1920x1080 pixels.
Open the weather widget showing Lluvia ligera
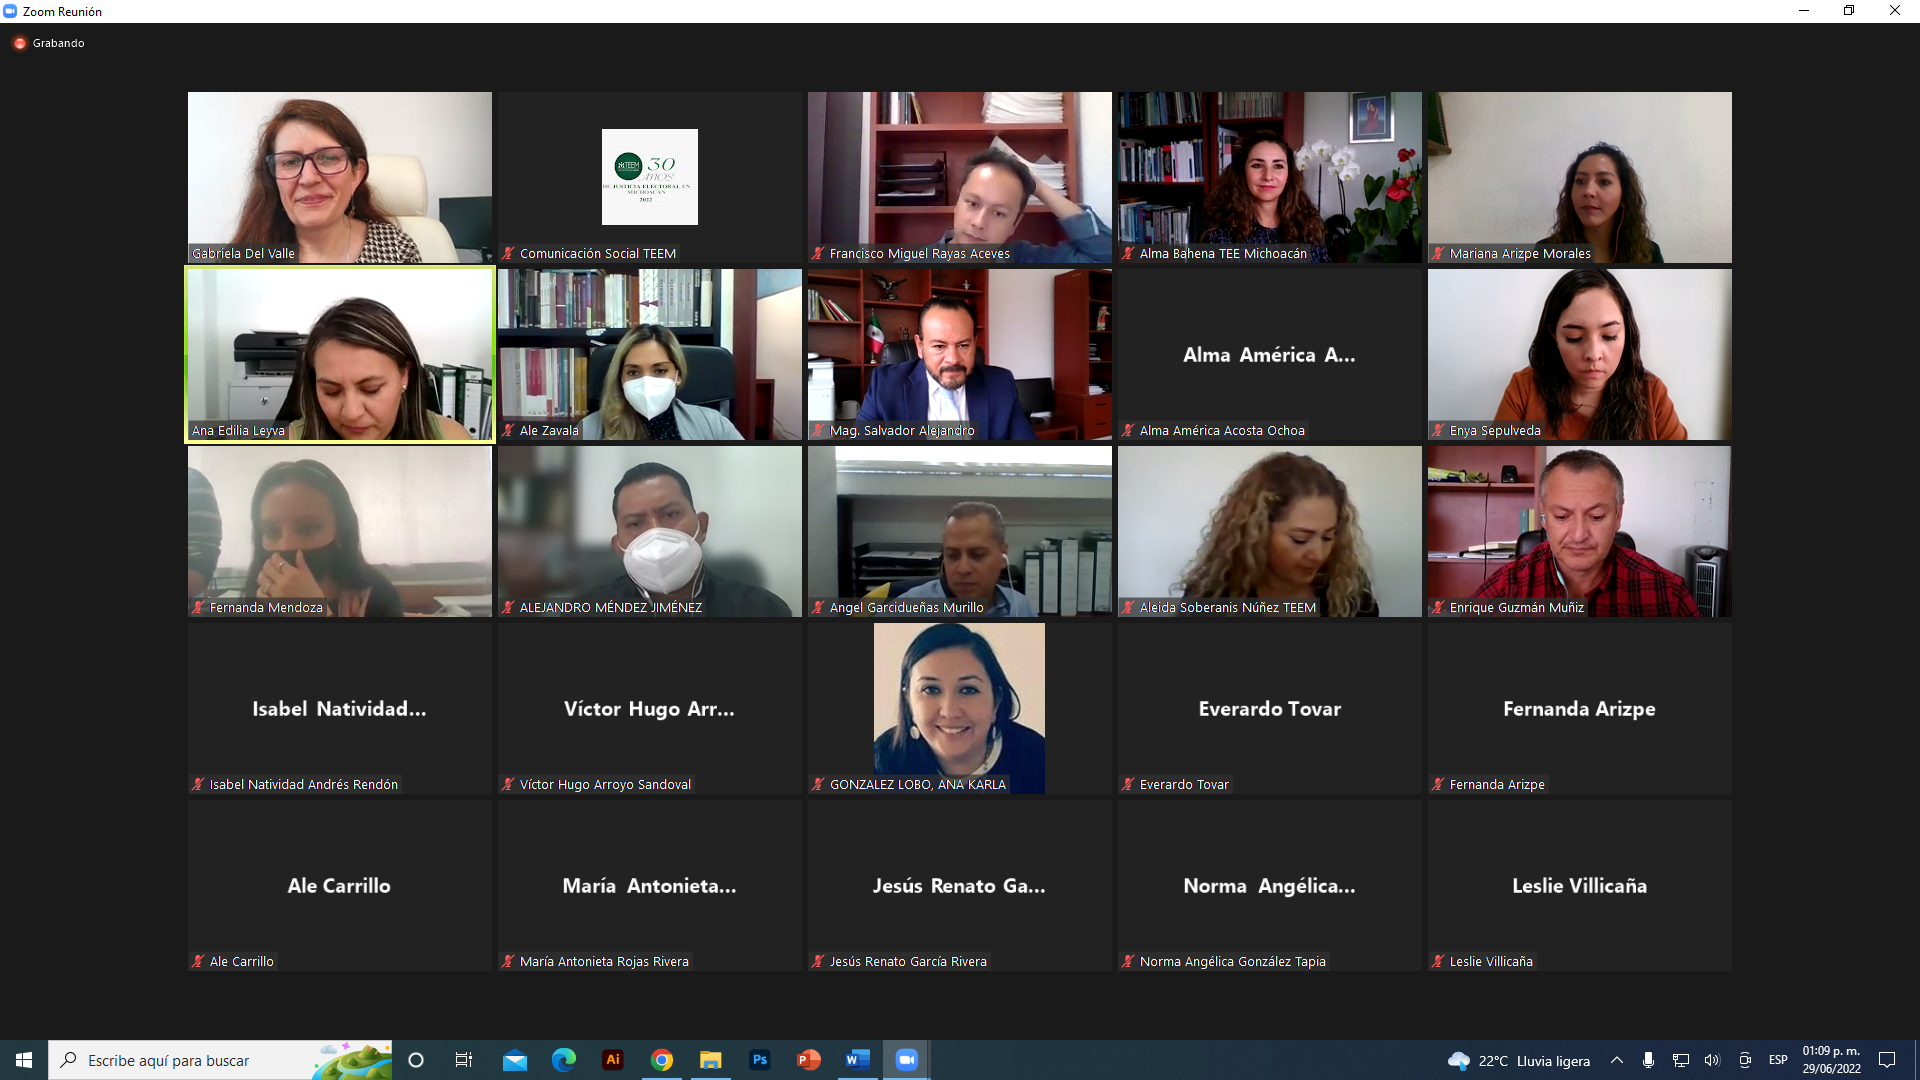(x=1518, y=1060)
